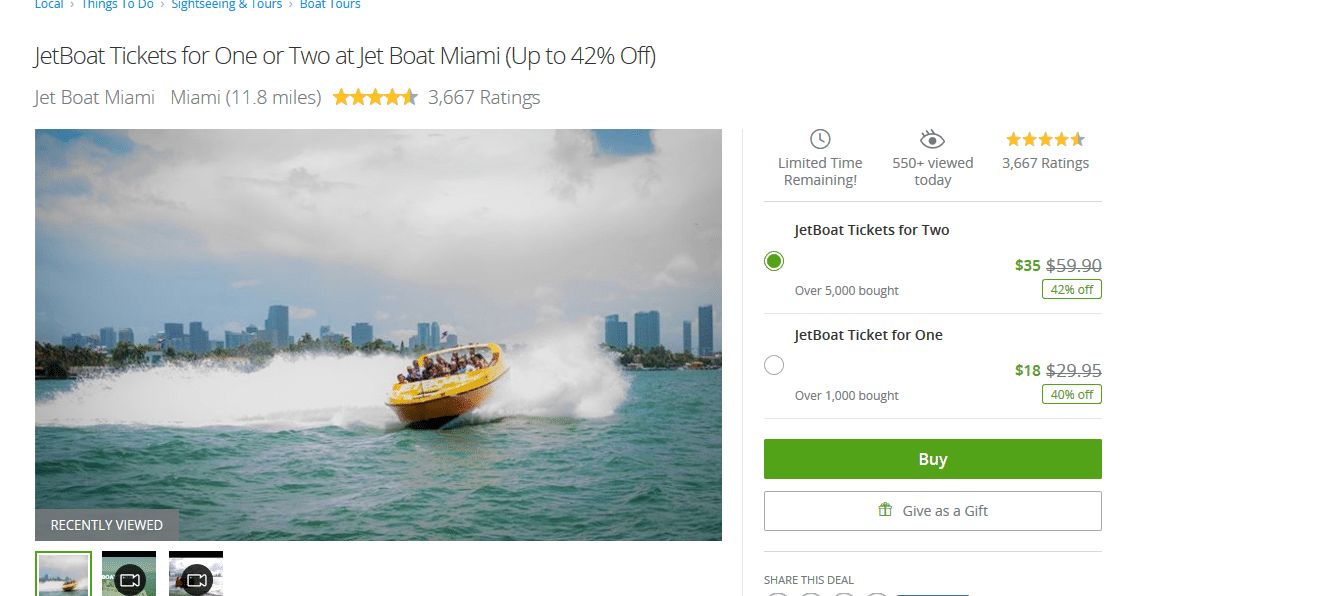Screen dimensions: 1320x596
Task: Select the JetBoat Tickets for Two radio button
Action: [x=774, y=261]
